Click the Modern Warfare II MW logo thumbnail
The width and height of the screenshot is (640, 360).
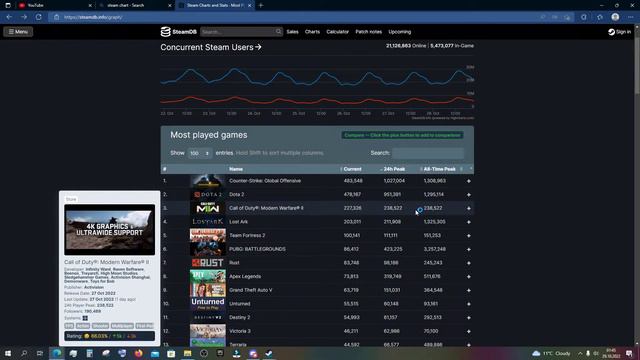tap(208, 208)
